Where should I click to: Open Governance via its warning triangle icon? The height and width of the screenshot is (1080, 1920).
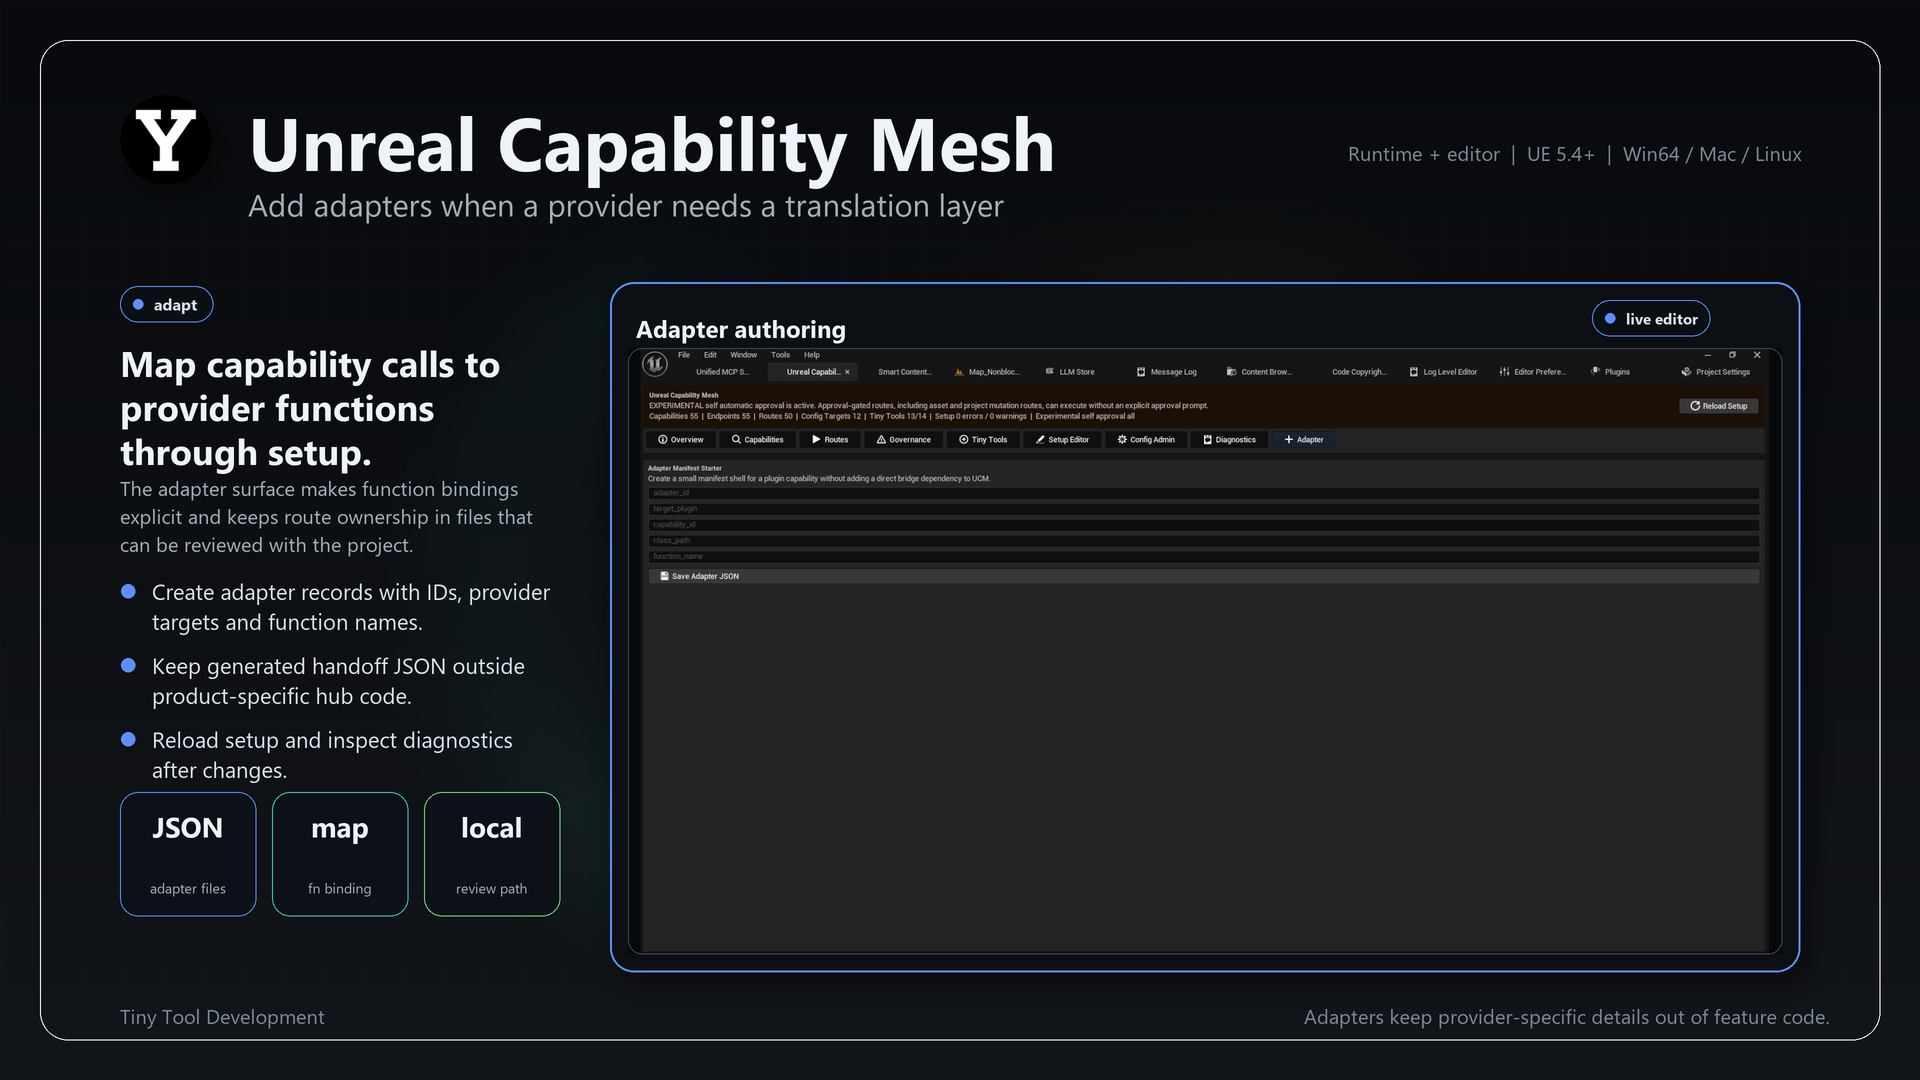point(881,440)
